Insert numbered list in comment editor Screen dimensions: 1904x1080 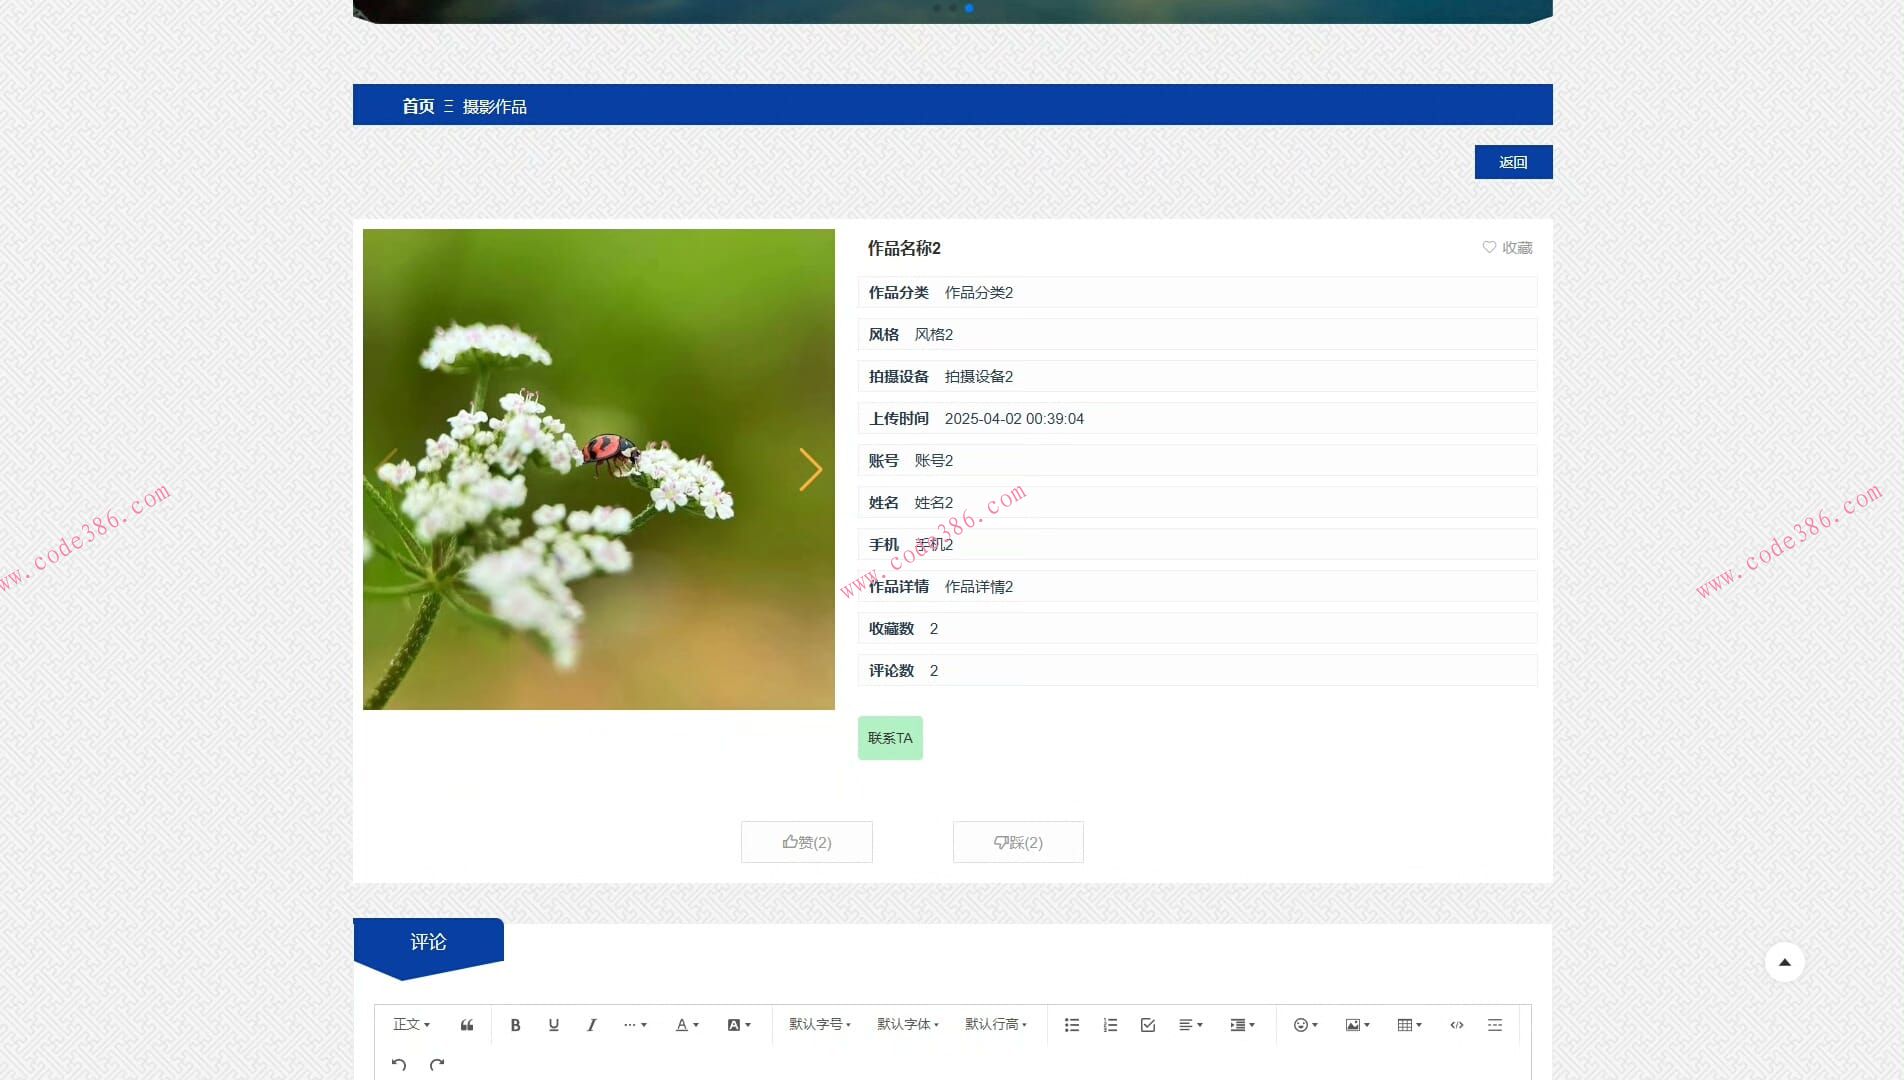coord(1110,1025)
